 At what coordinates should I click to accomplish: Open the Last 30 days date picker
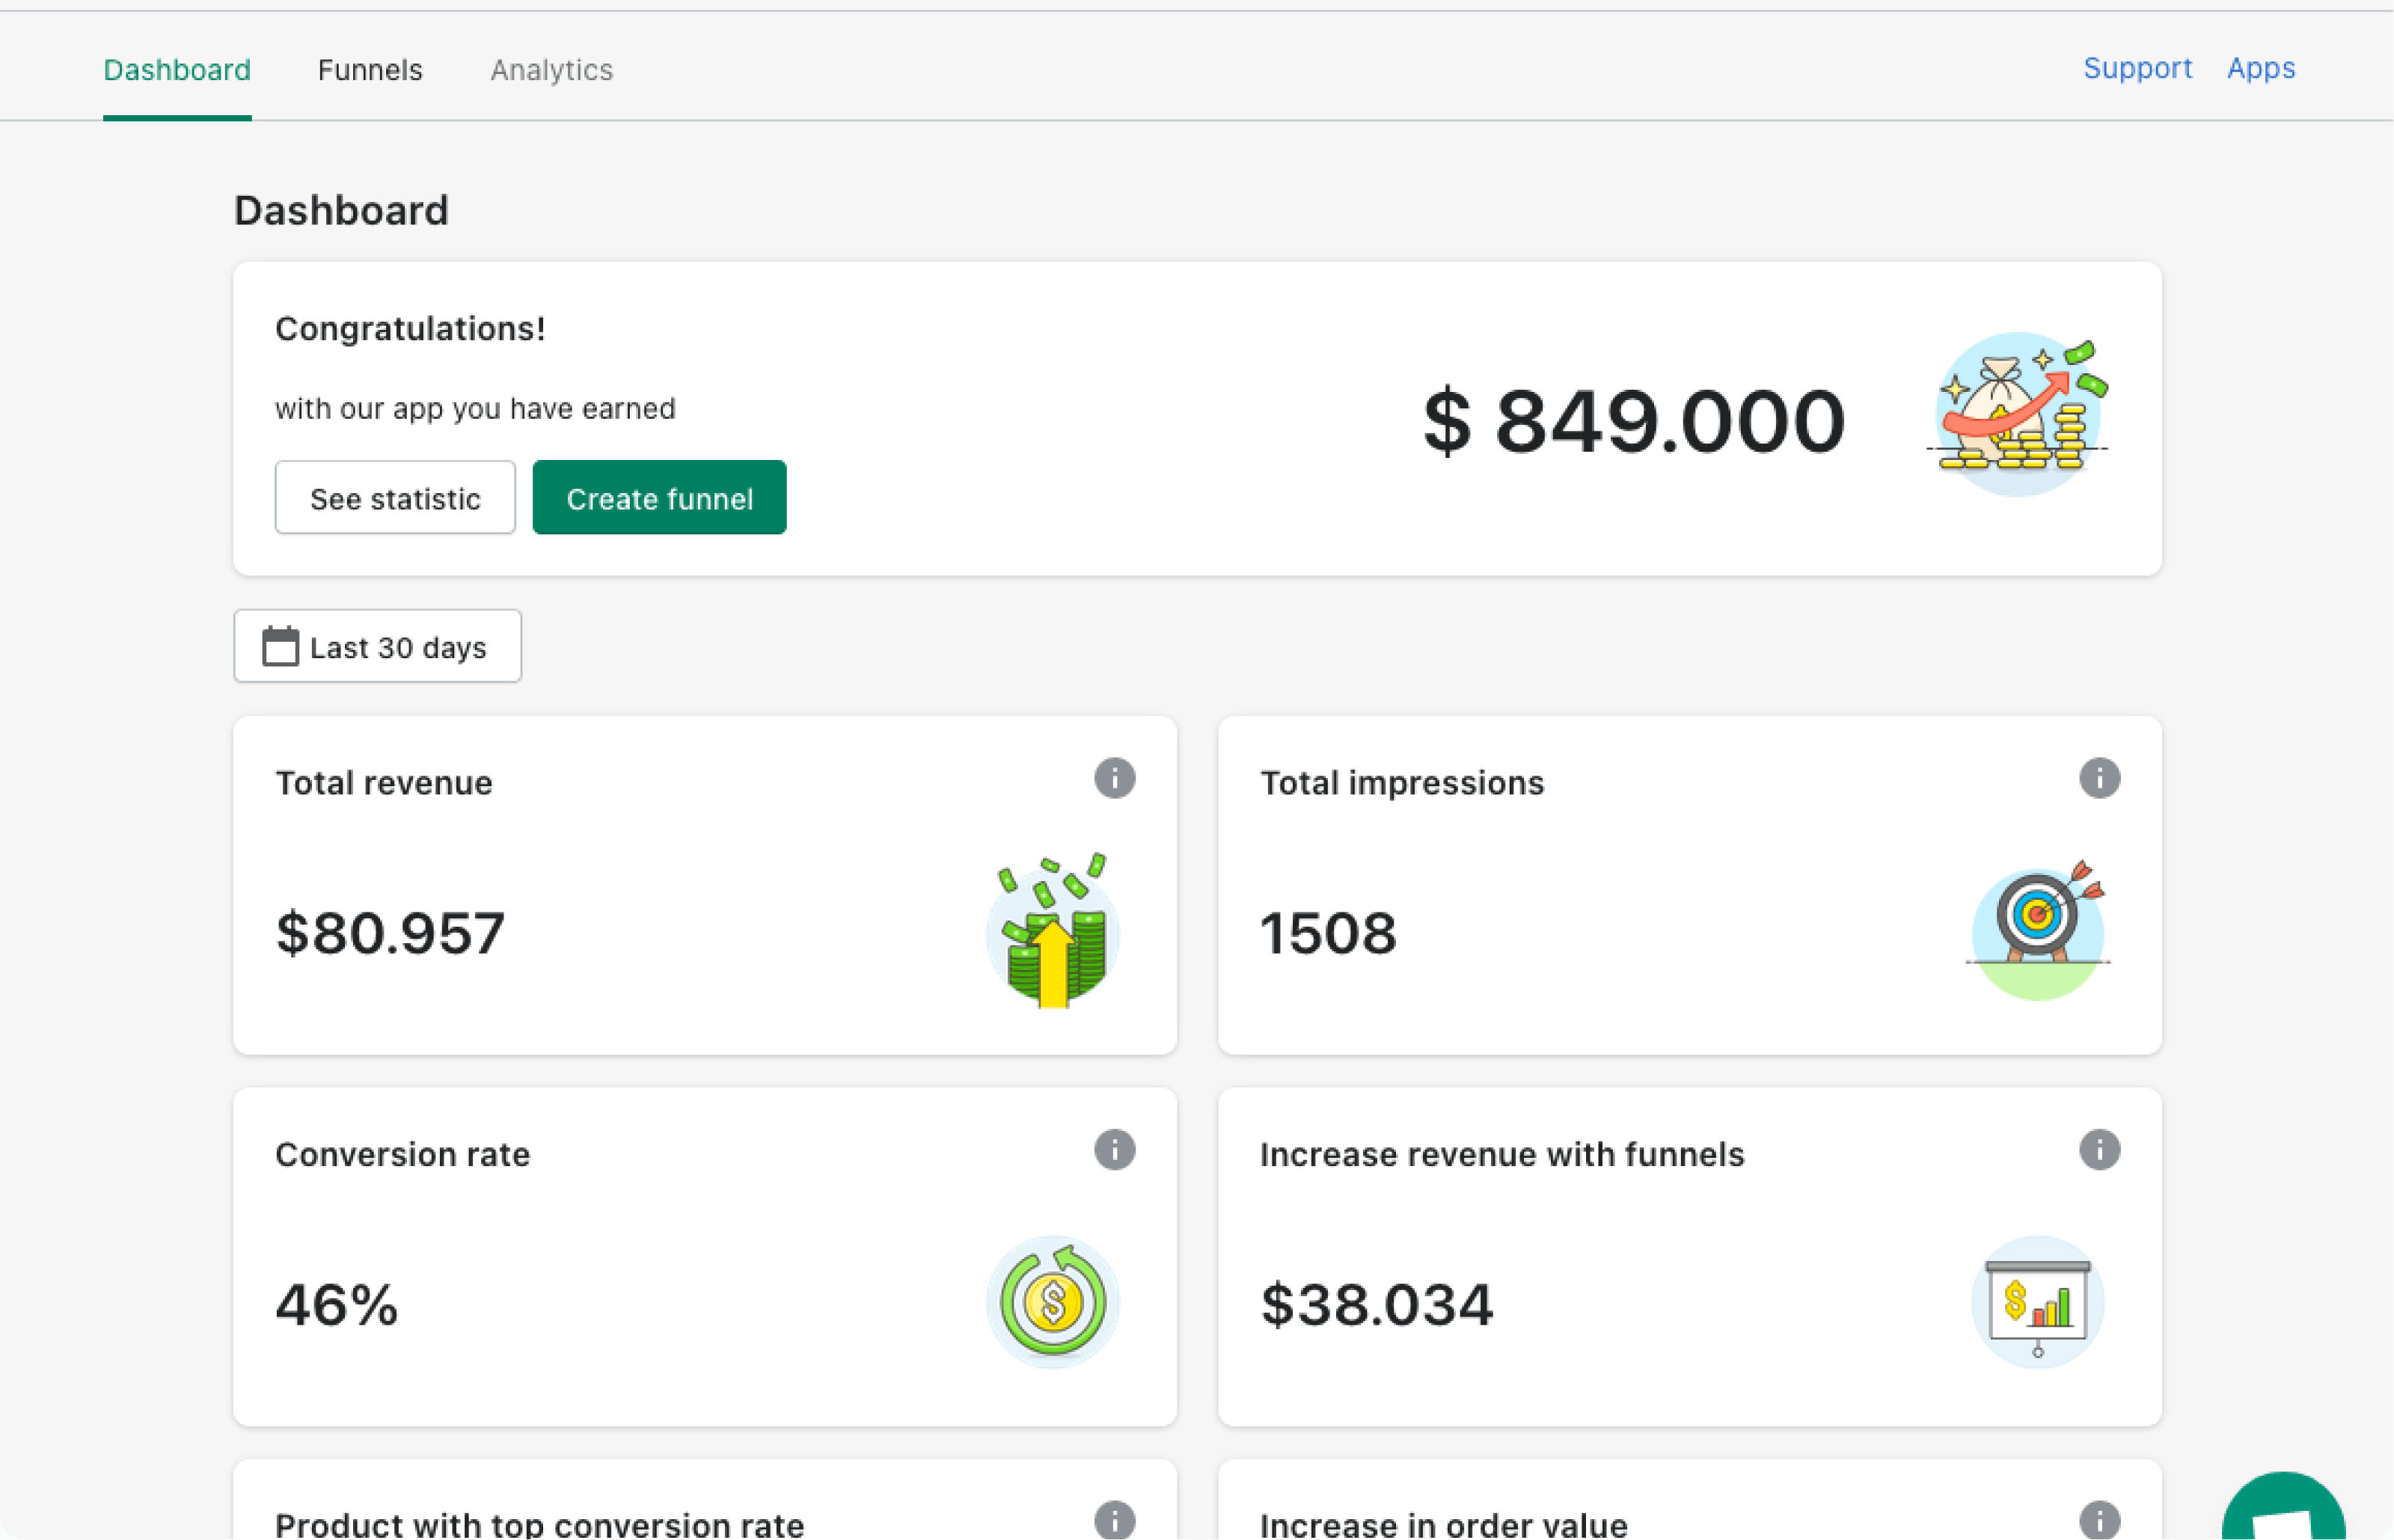[377, 646]
